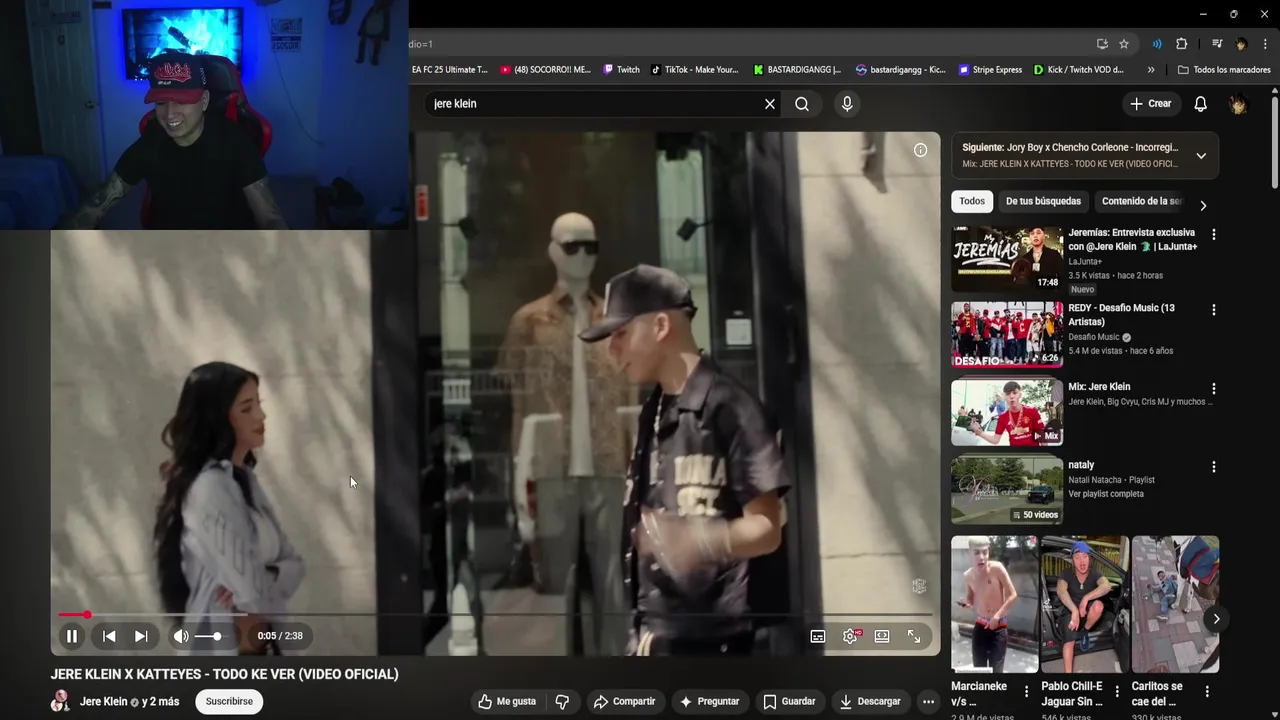Image resolution: width=1280 pixels, height=720 pixels.
Task: Open browser extensions puzzle icon
Action: 1181,44
